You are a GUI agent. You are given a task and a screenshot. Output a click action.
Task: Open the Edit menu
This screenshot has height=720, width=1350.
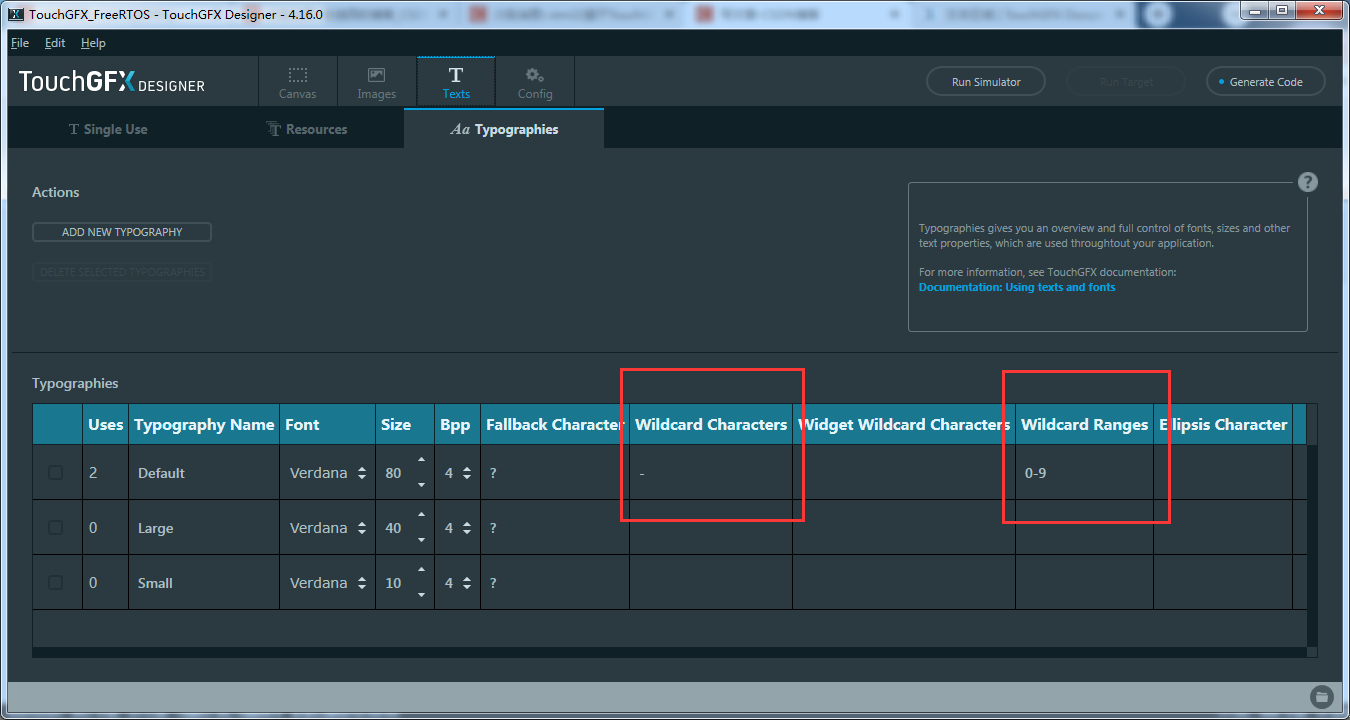(x=55, y=43)
